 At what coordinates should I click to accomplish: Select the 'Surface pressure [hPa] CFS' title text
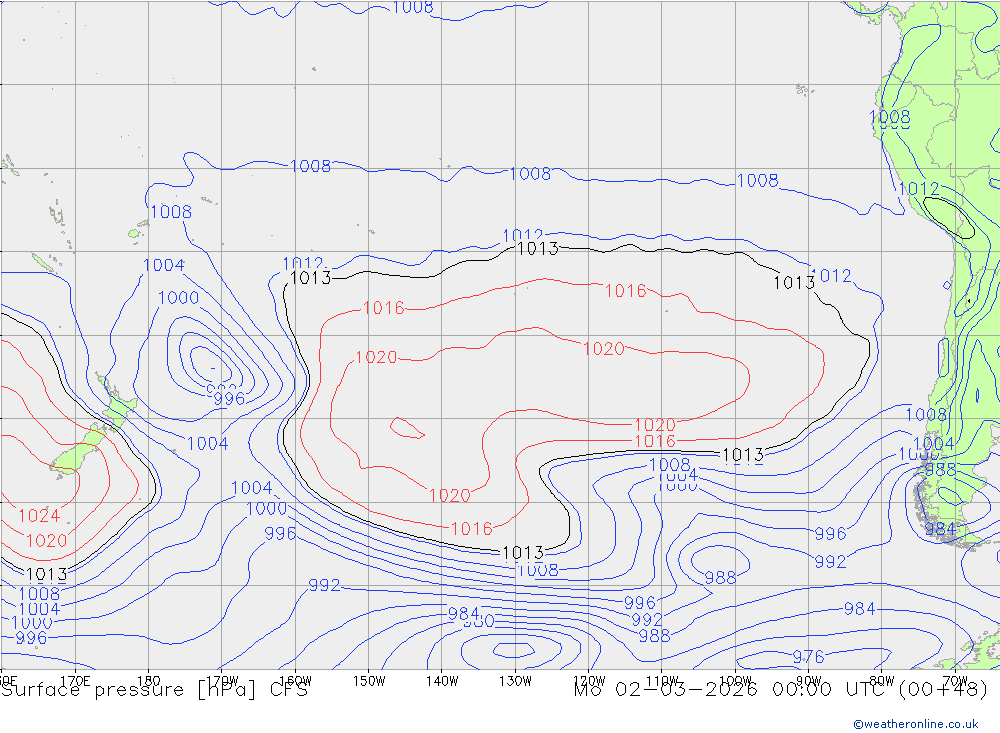click(154, 690)
